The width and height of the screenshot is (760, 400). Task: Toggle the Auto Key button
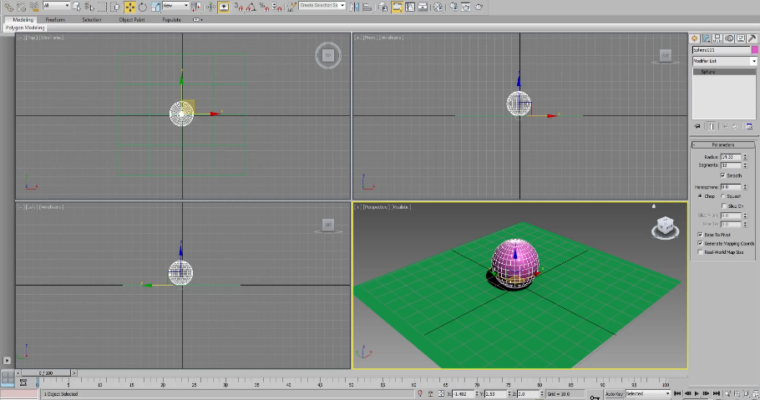614,394
